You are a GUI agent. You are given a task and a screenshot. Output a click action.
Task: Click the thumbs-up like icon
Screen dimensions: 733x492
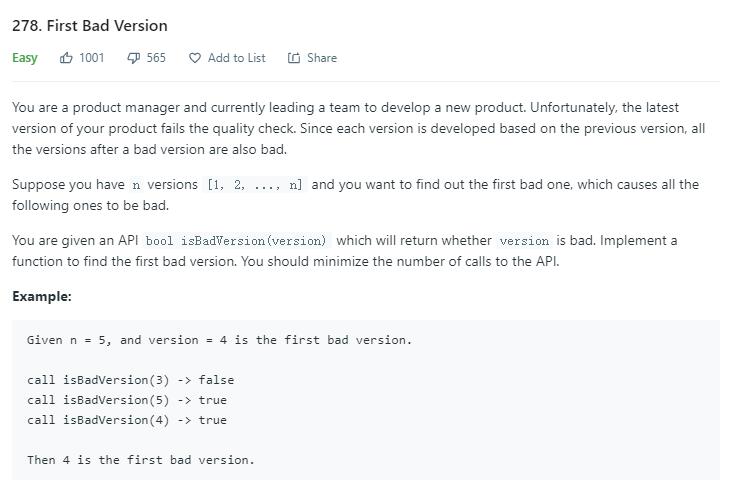tap(66, 58)
